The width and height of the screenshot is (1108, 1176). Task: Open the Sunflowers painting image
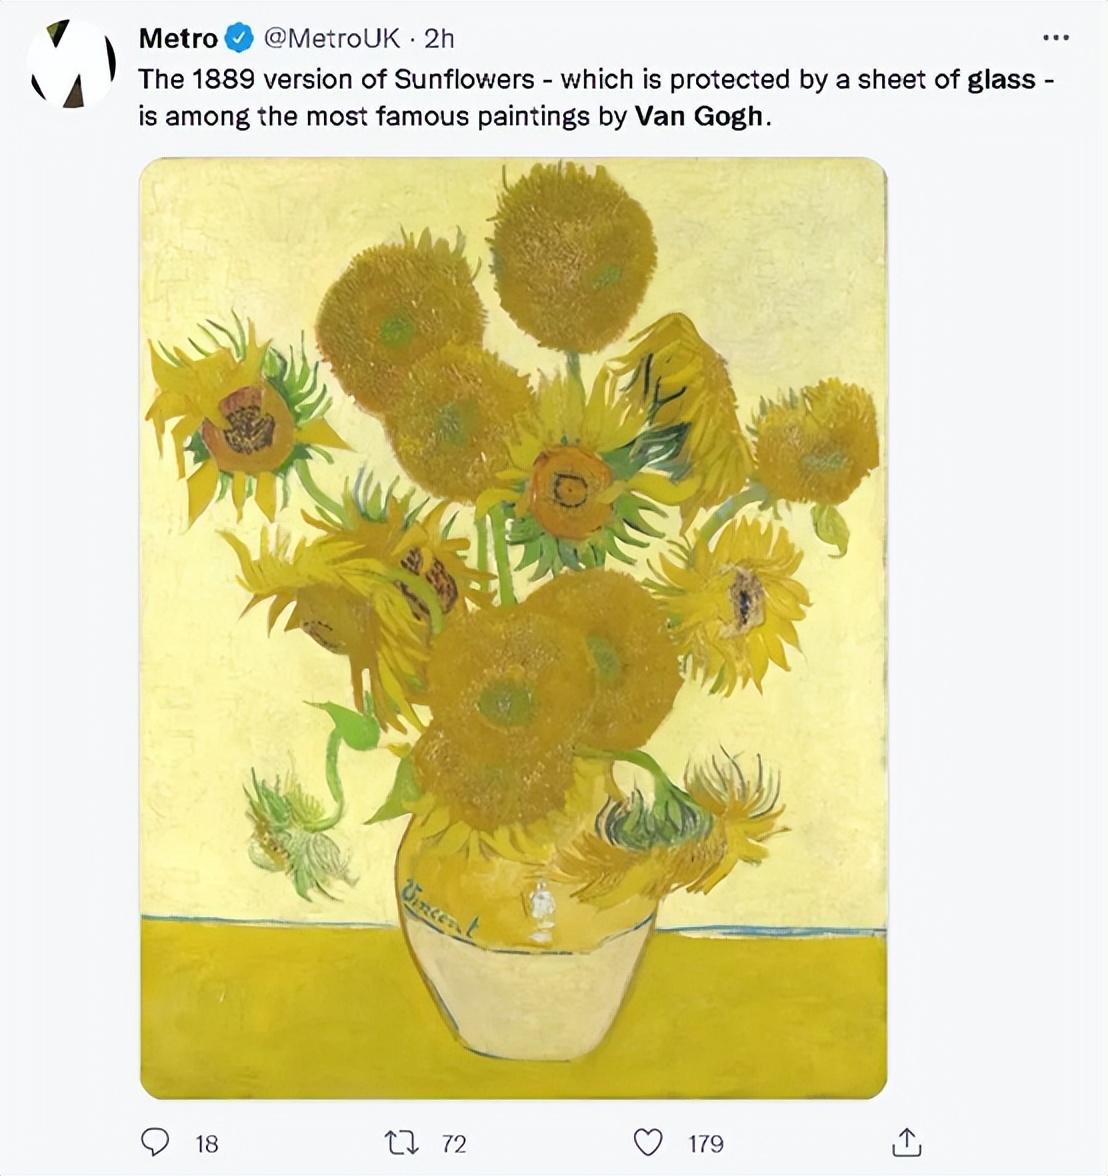pos(513,628)
